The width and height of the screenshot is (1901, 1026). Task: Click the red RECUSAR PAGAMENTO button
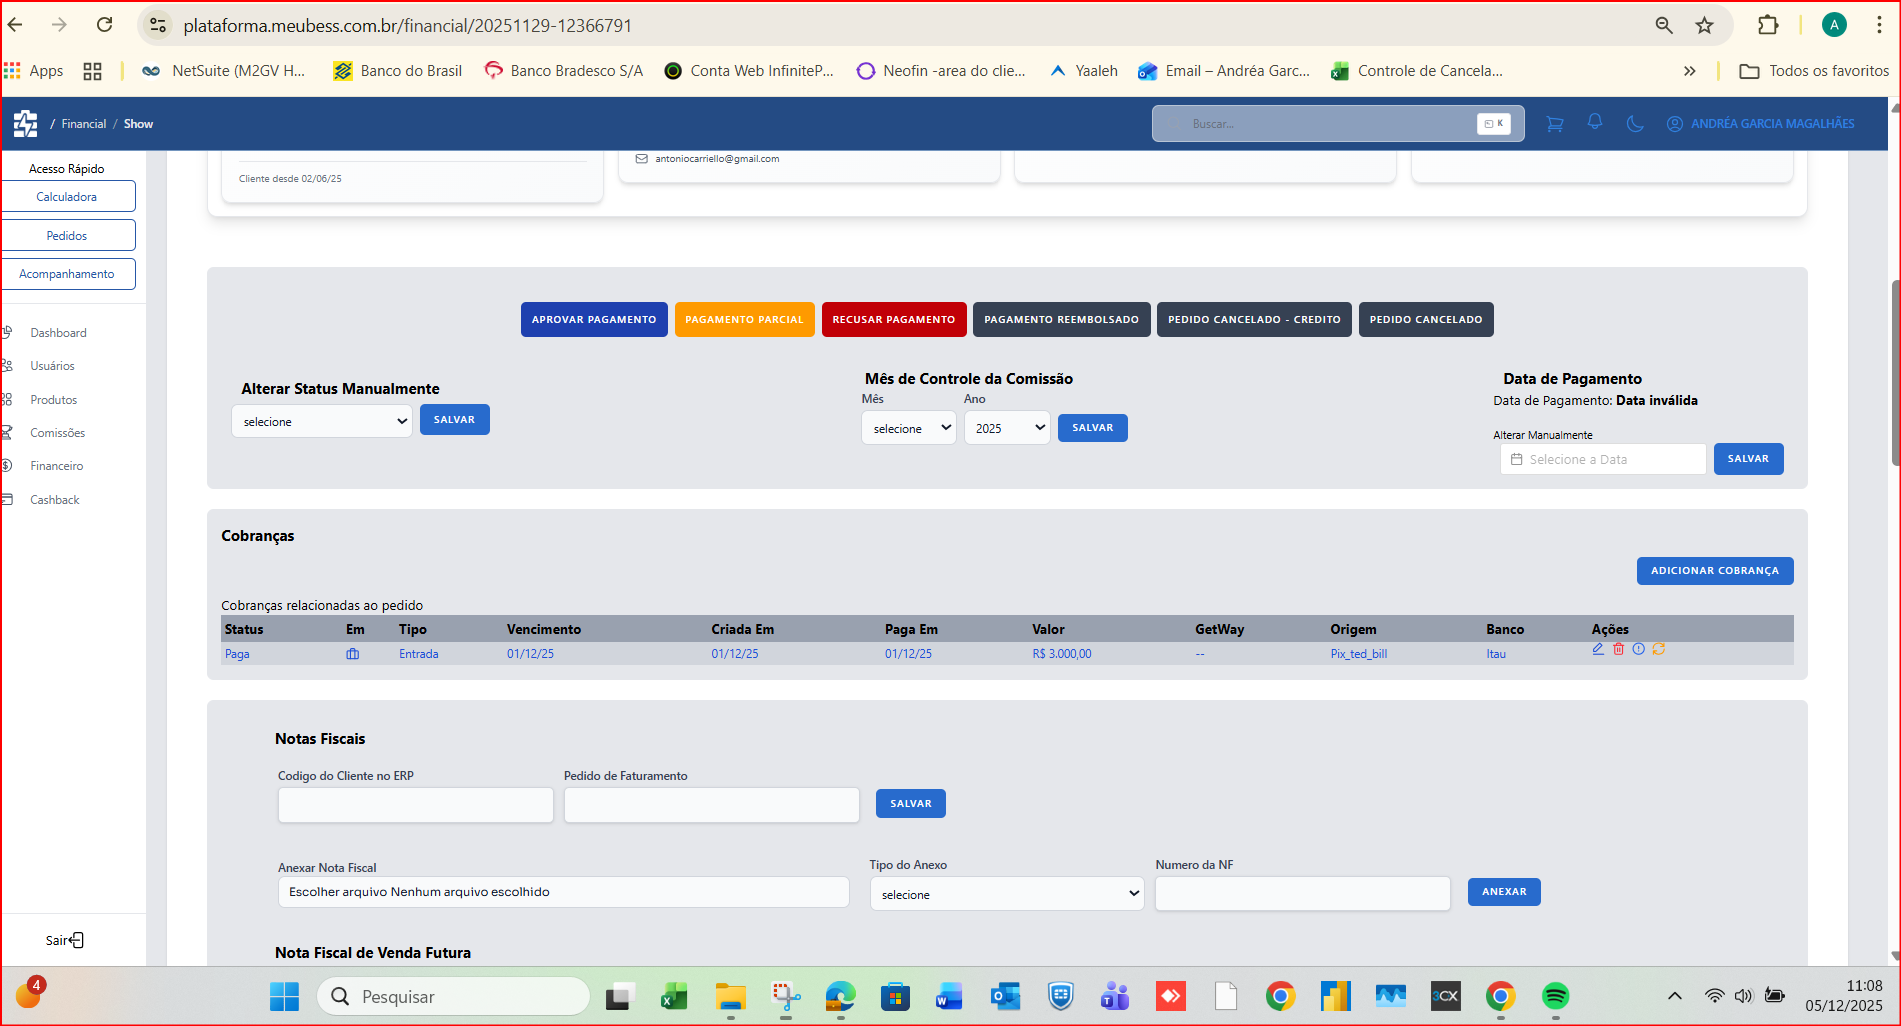893,320
